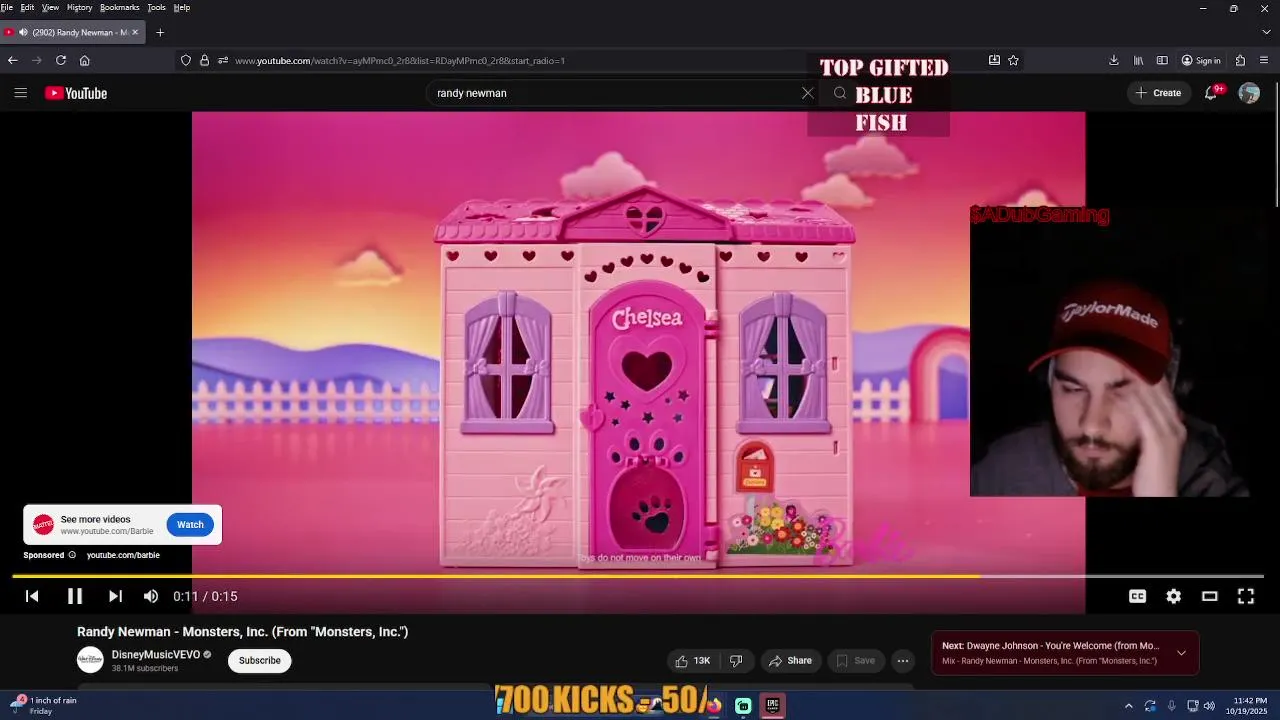Close the Randy Newman browser tab

(x=135, y=32)
